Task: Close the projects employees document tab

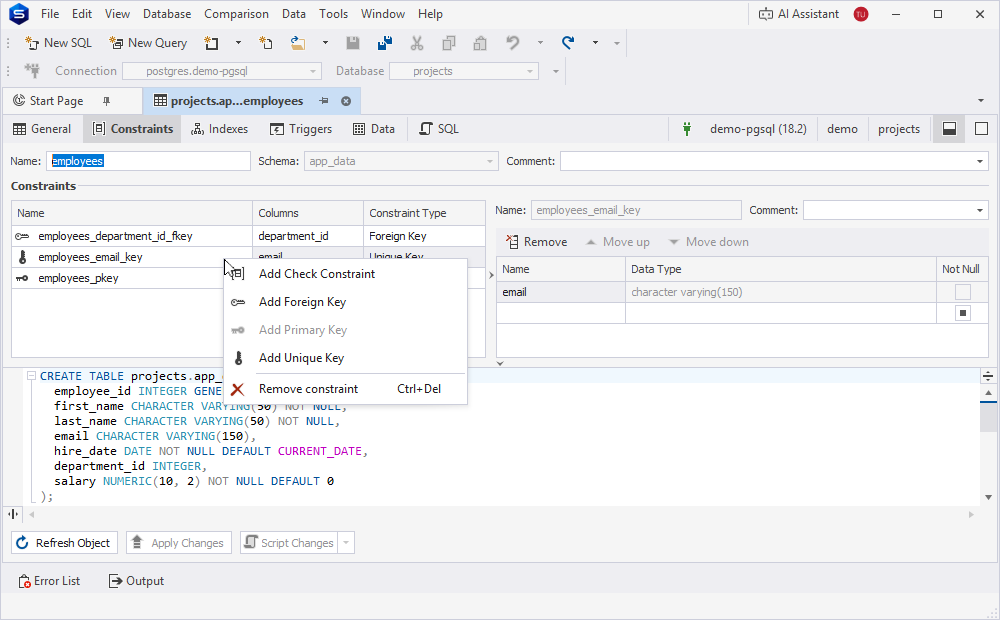Action: pos(346,101)
